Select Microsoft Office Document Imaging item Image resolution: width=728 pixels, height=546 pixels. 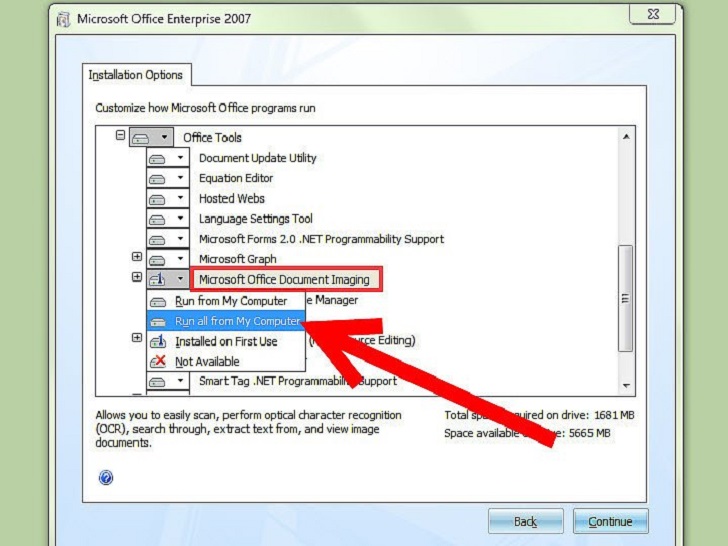pyautogui.click(x=284, y=280)
